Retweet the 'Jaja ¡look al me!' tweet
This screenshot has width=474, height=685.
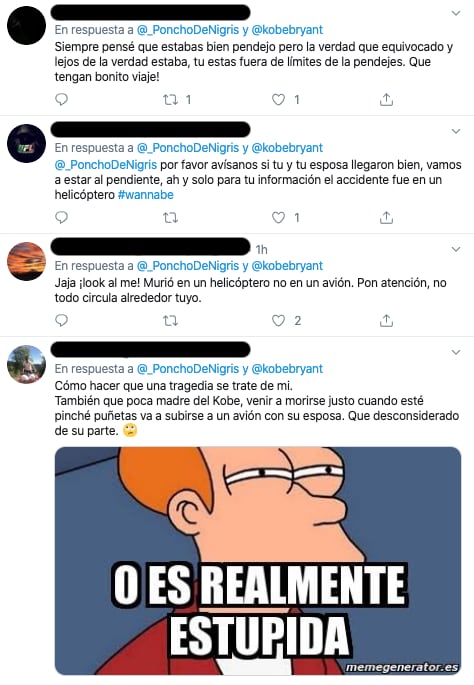pos(170,321)
